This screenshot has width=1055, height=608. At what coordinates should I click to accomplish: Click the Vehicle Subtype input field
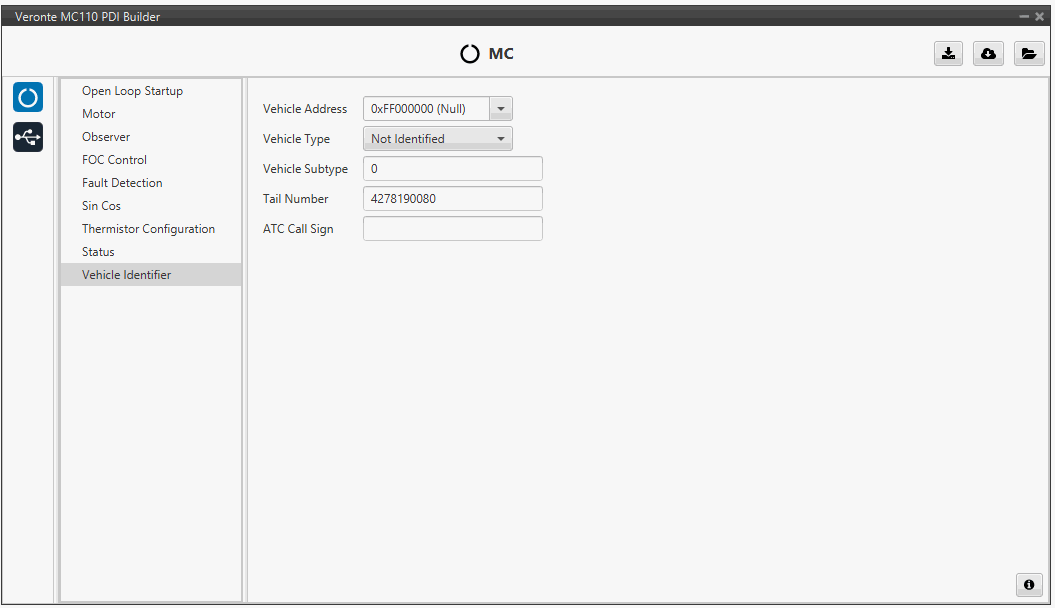[x=452, y=169]
